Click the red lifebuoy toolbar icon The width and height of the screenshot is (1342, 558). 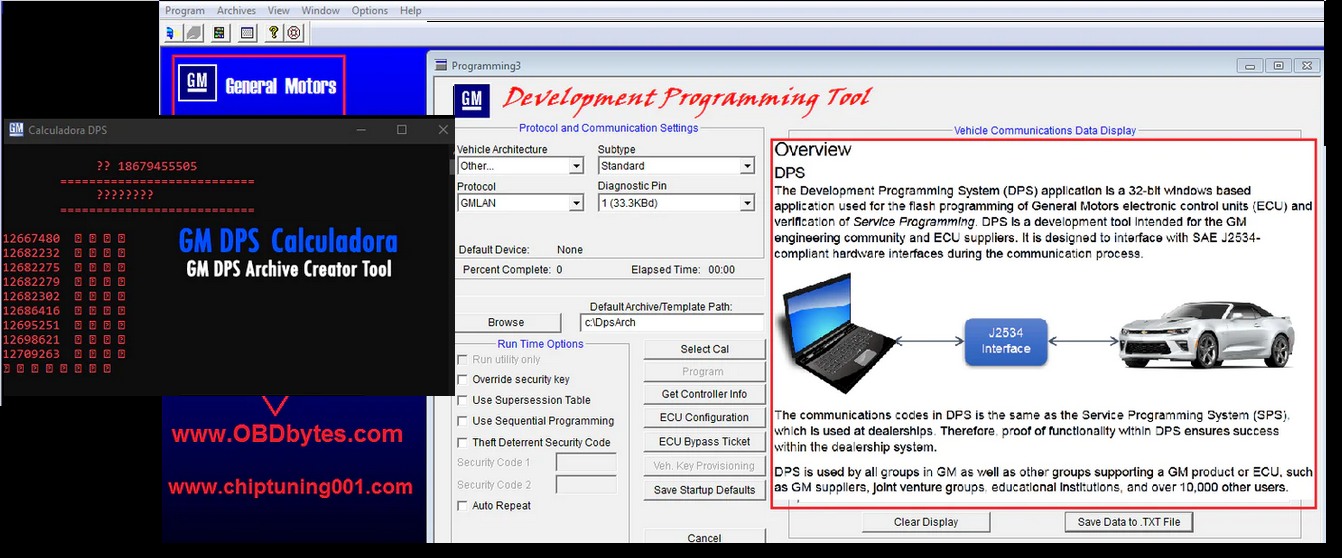[294, 33]
